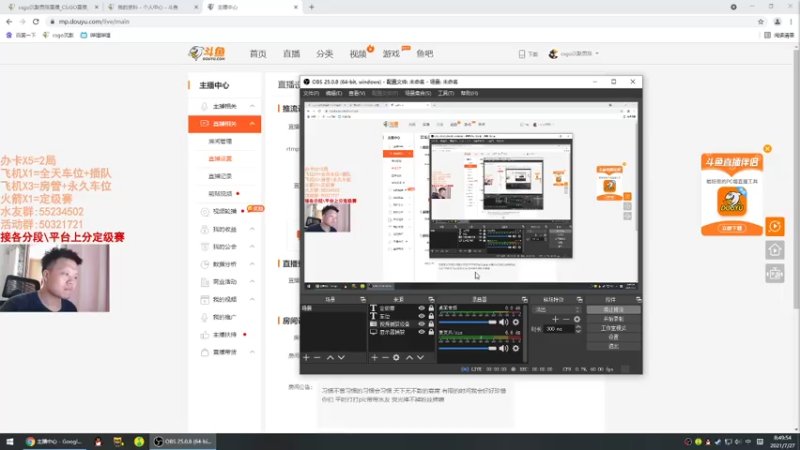This screenshot has height=450, width=800.
Task: Expand the 商业活动 sidebar section
Action: click(252, 282)
